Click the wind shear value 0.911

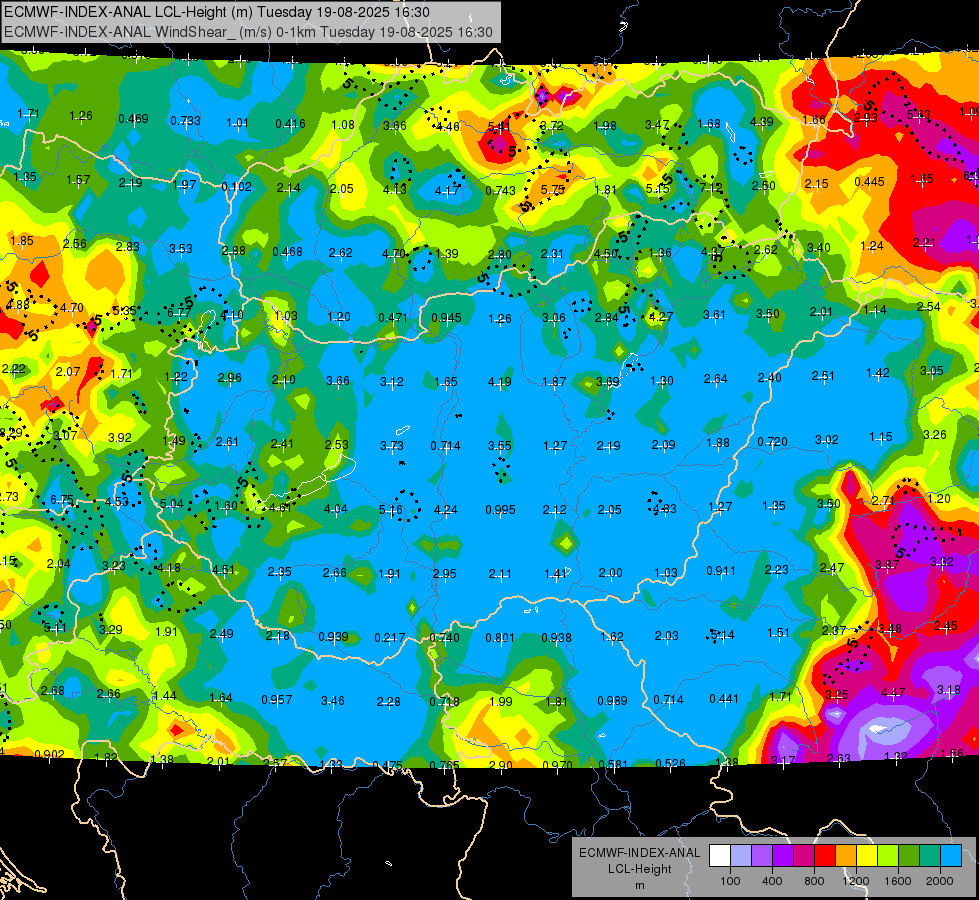721,571
